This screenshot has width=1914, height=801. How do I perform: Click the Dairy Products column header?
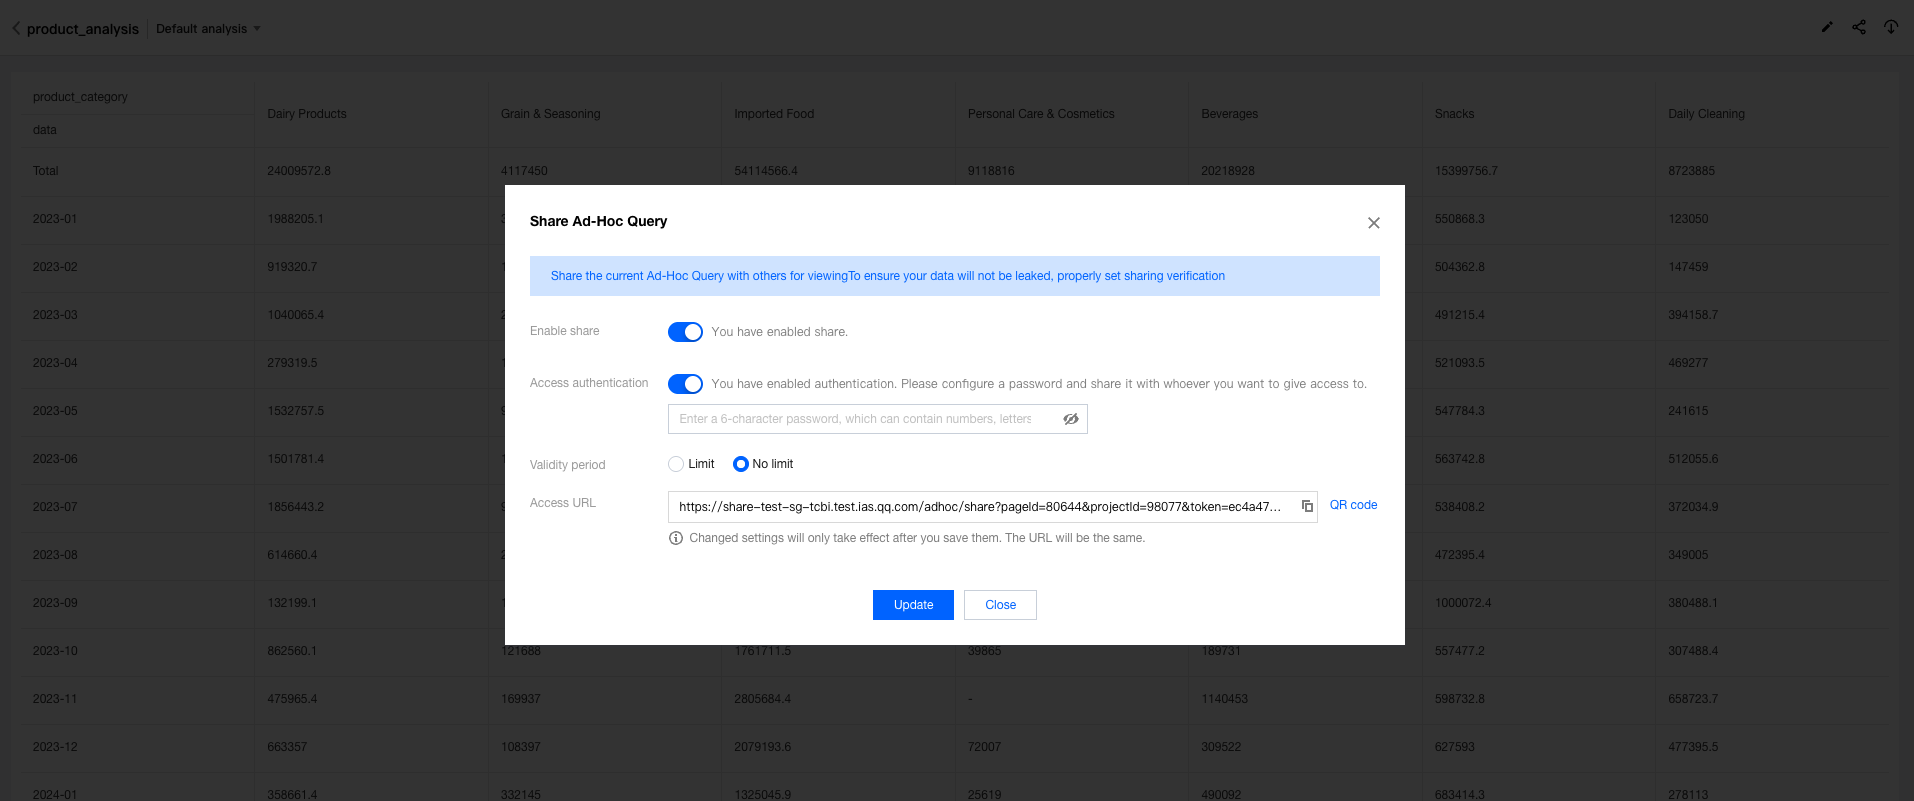point(307,114)
